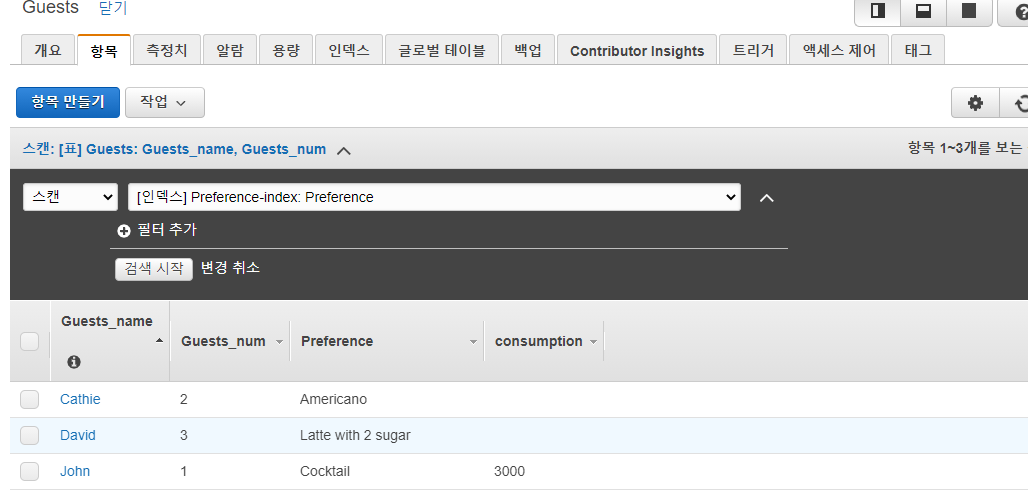1028x504 pixels.
Task: Open the John item link
Action: 75,471
